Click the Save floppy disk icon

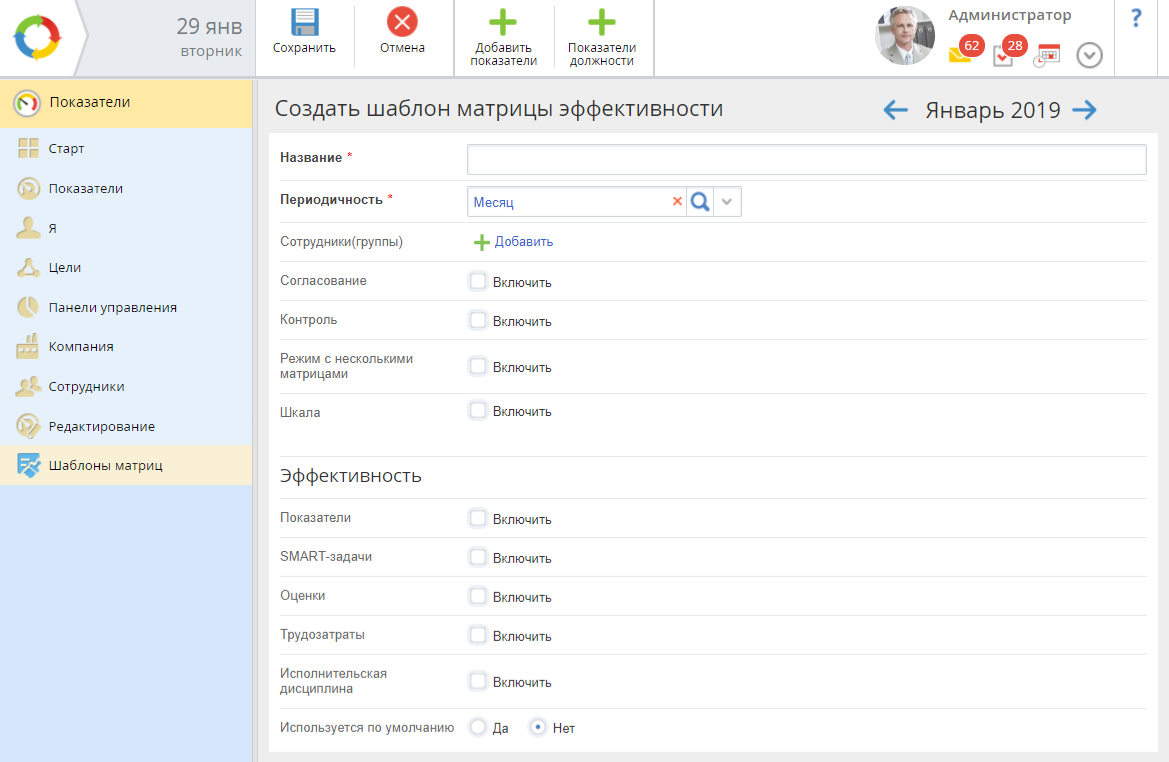point(304,23)
